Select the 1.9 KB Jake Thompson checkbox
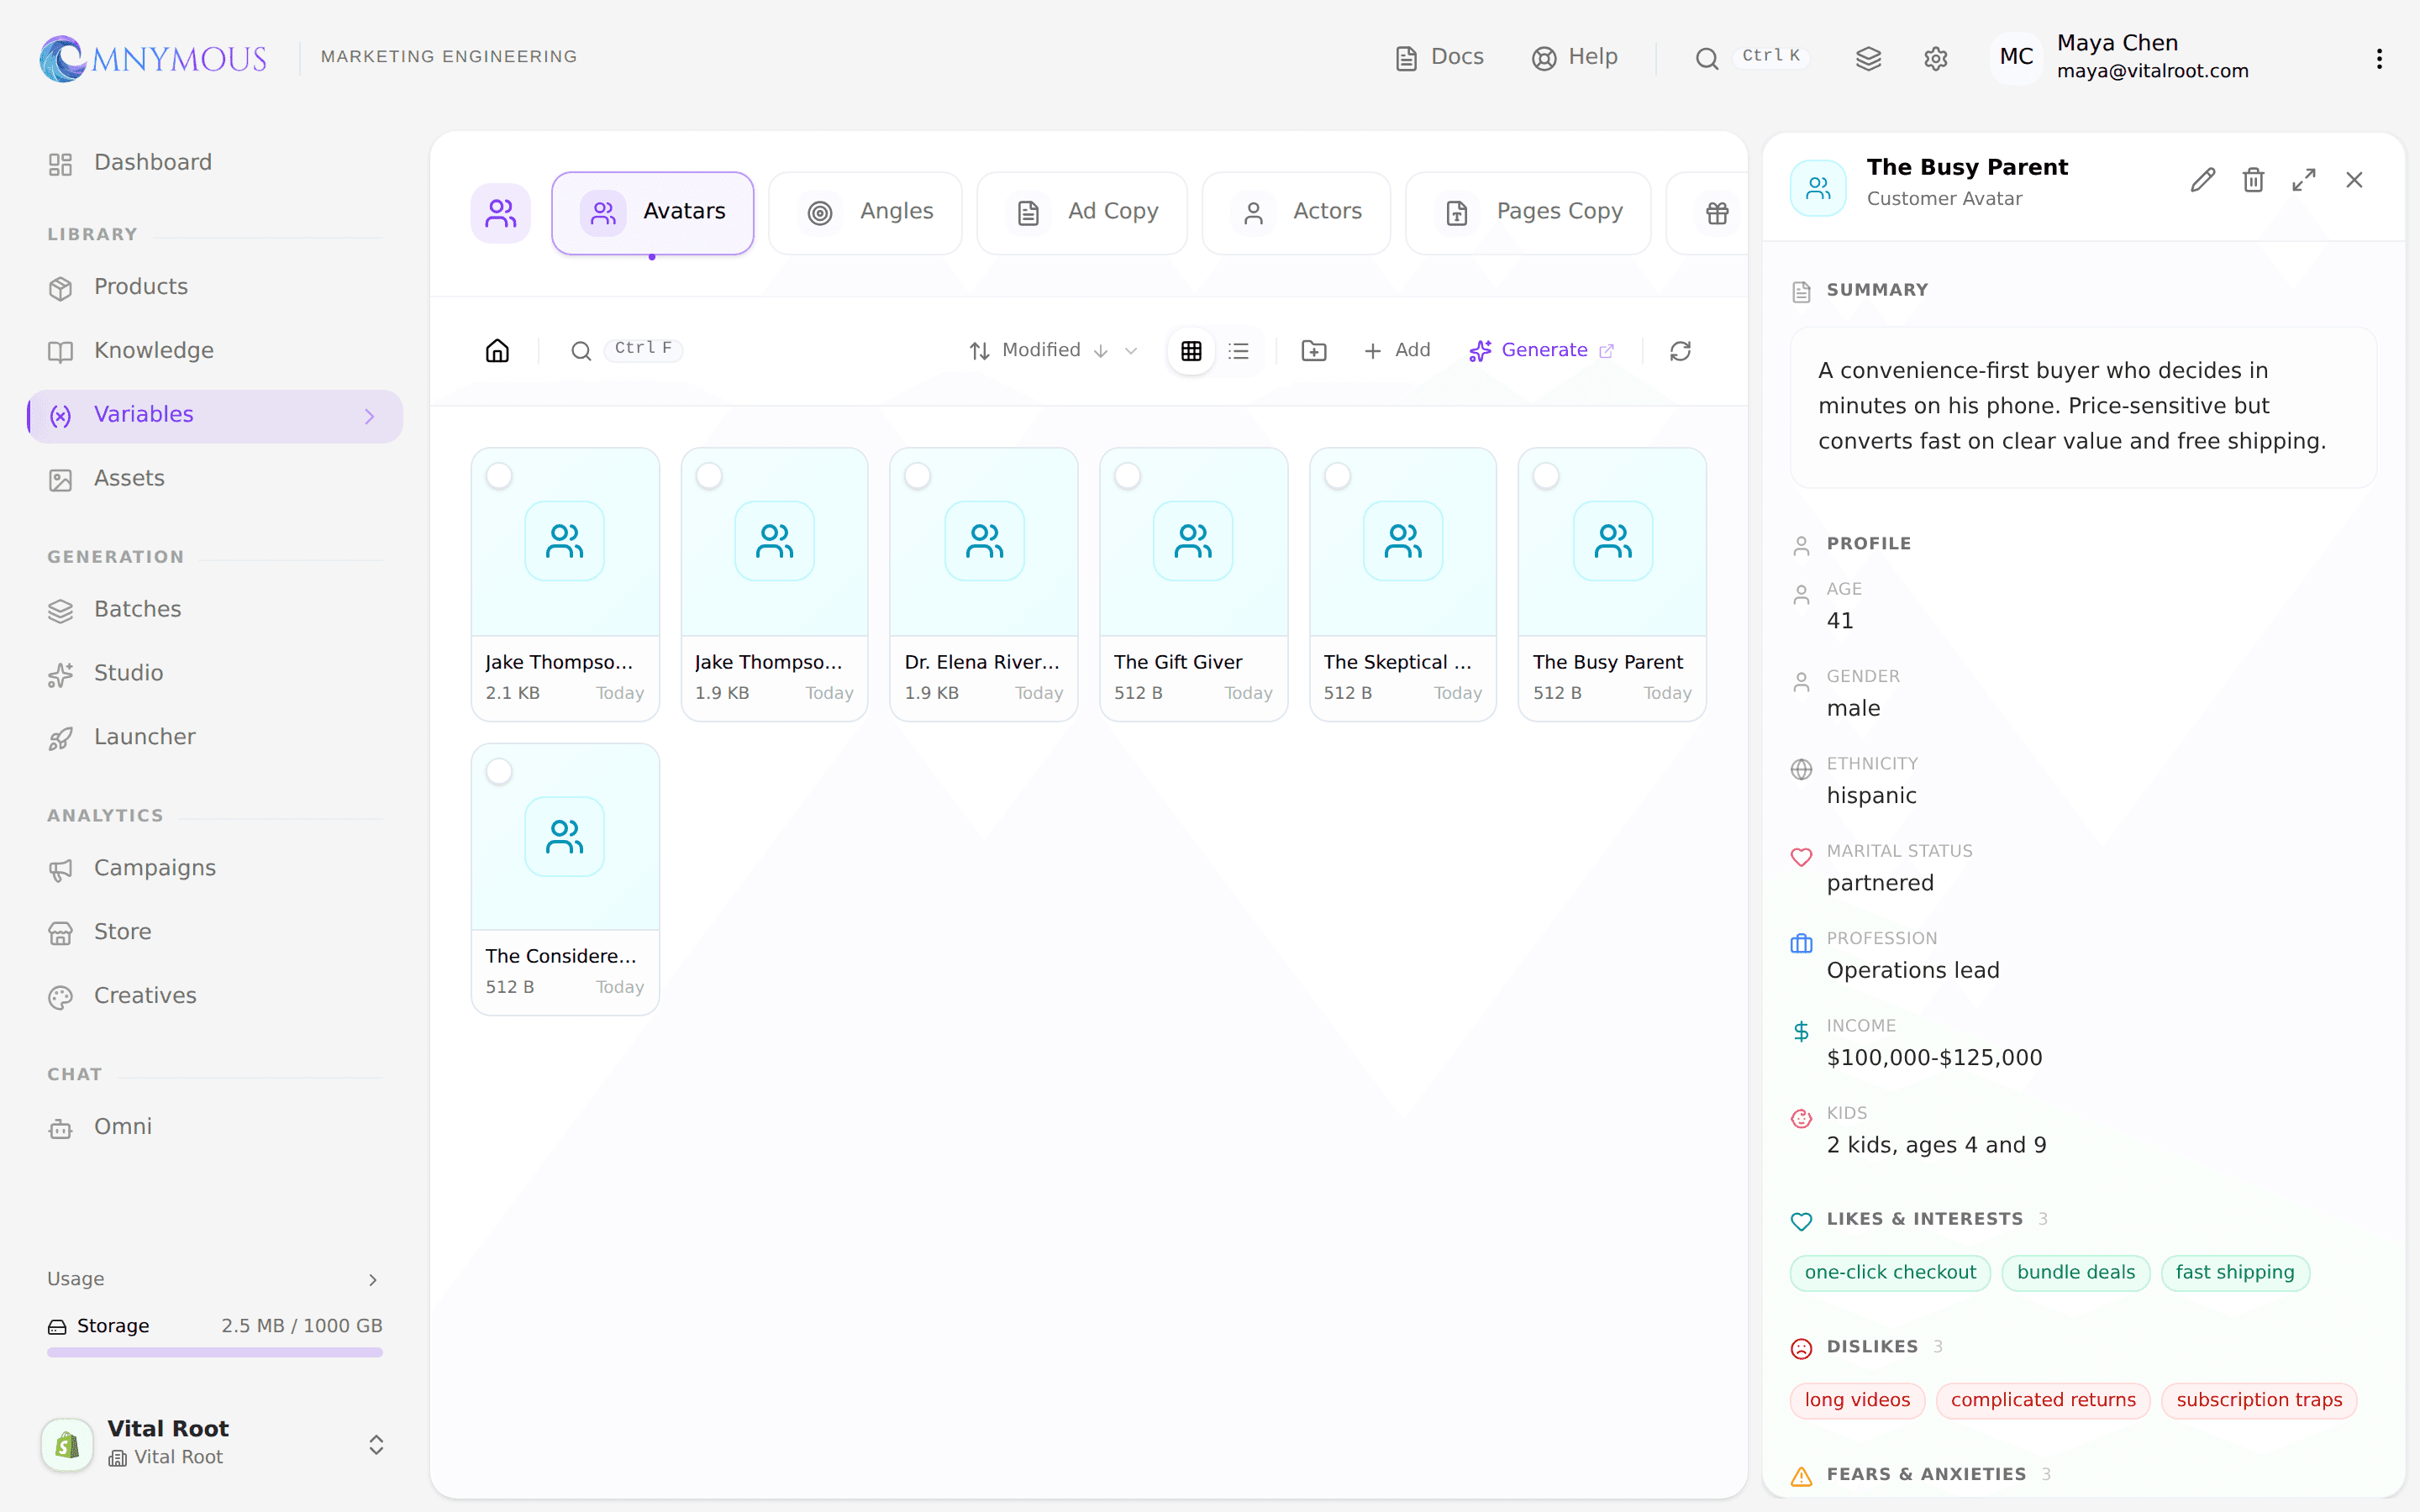The height and width of the screenshot is (1512, 2420). pos(709,476)
